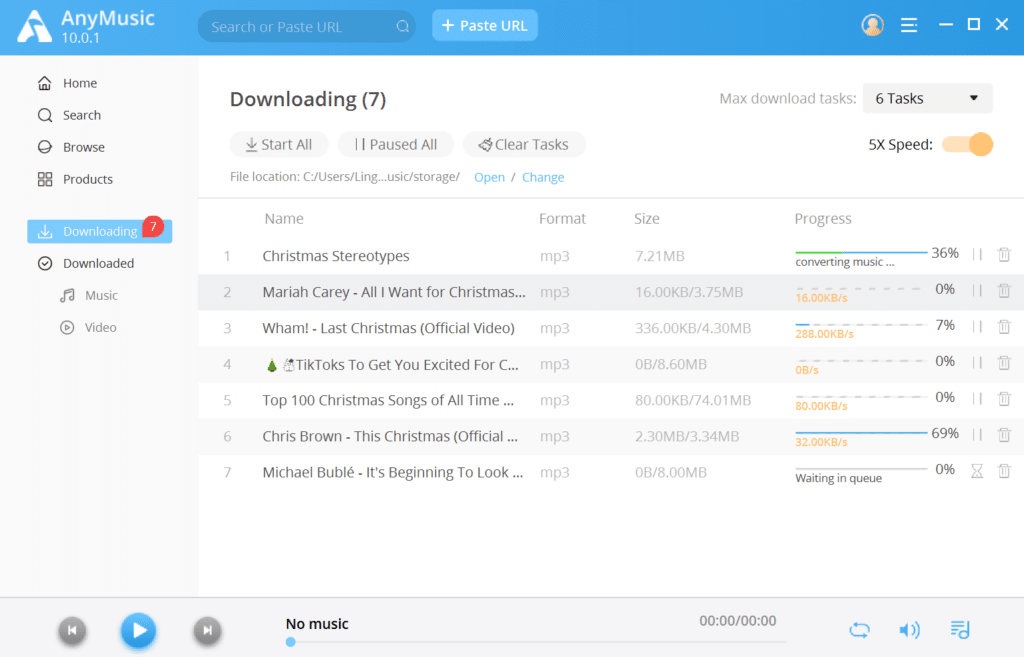This screenshot has height=657, width=1024.
Task: Click the Paused All button
Action: tap(396, 144)
